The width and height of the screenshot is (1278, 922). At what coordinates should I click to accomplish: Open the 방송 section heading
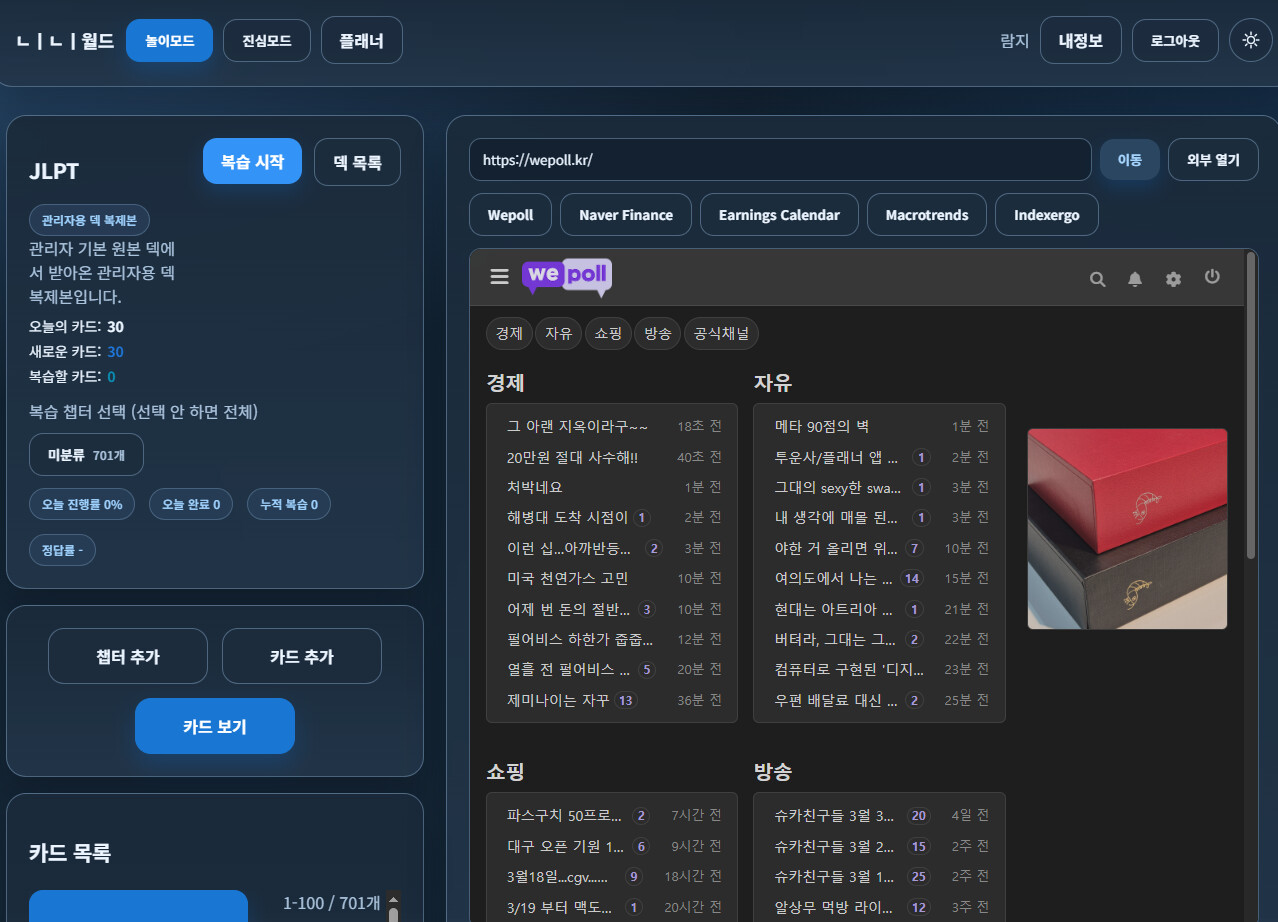(x=773, y=772)
